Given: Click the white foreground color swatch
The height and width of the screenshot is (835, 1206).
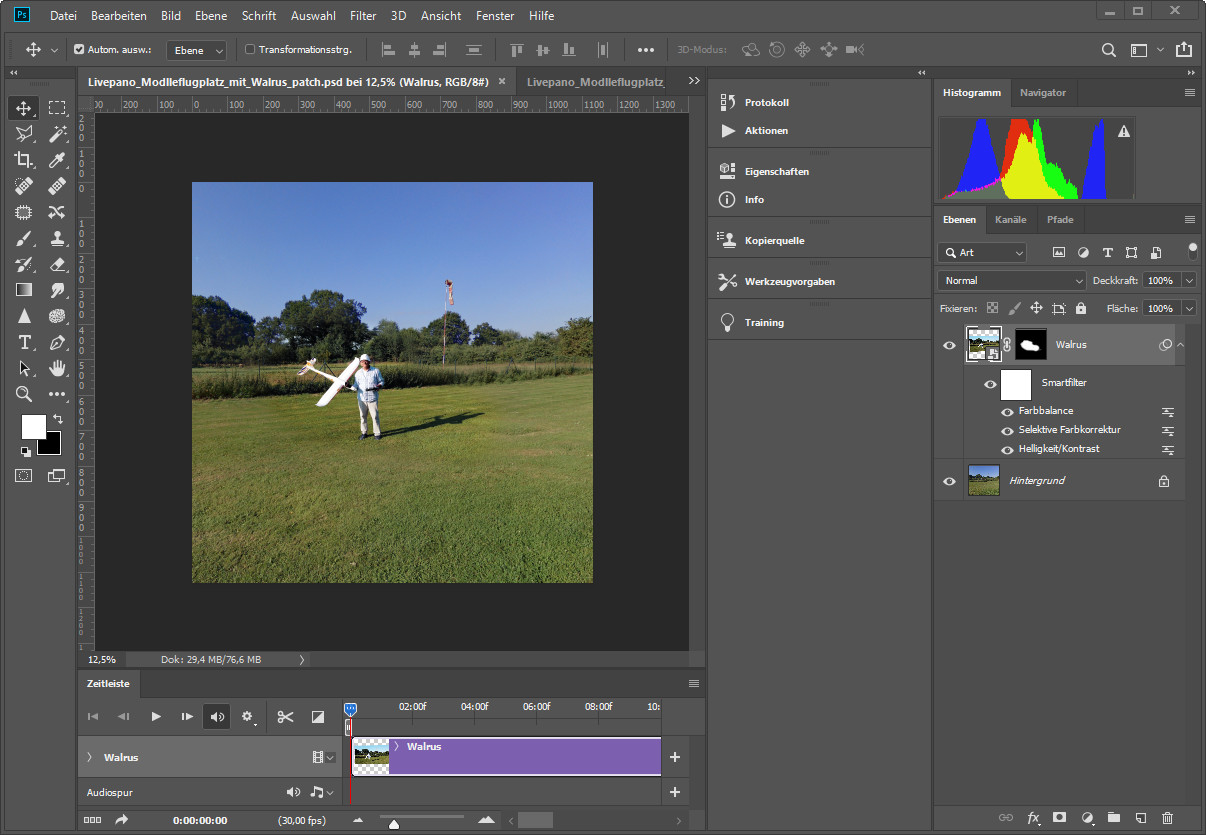Looking at the screenshot, I should coord(33,427).
